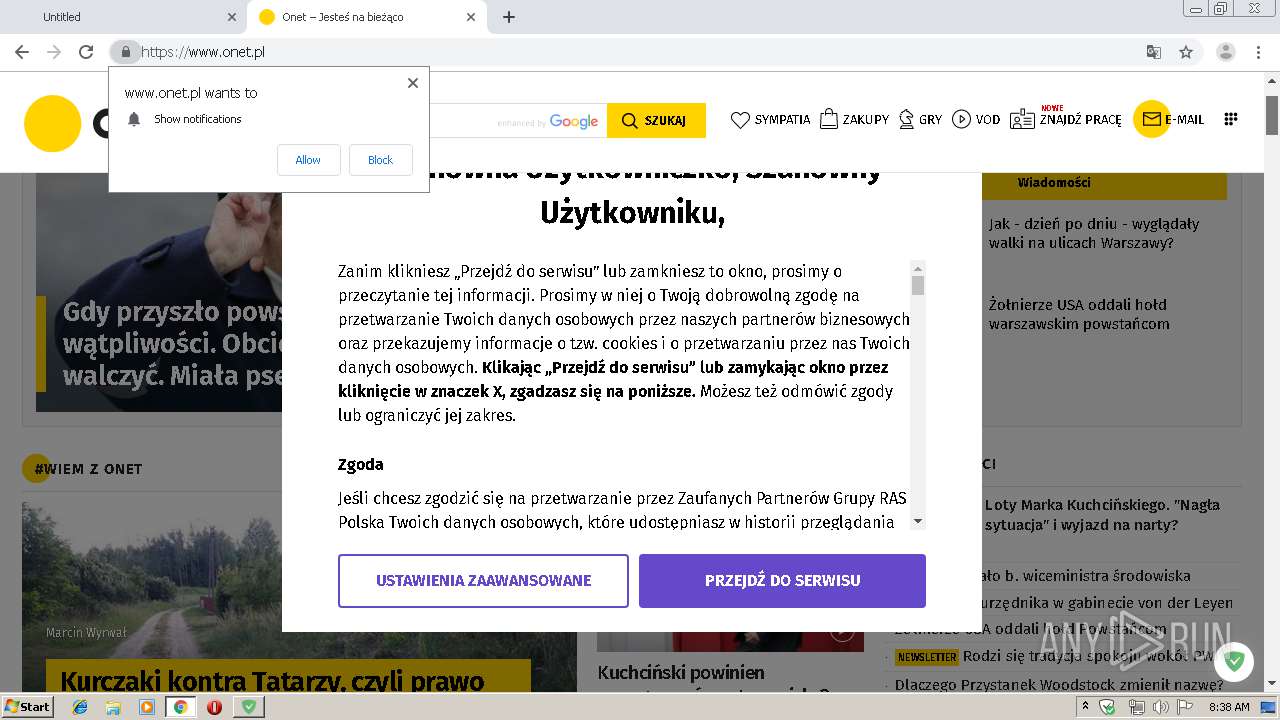The height and width of the screenshot is (720, 1280).
Task: Click USTAWIENIA ZAAWANSOWANE button
Action: pos(483,581)
